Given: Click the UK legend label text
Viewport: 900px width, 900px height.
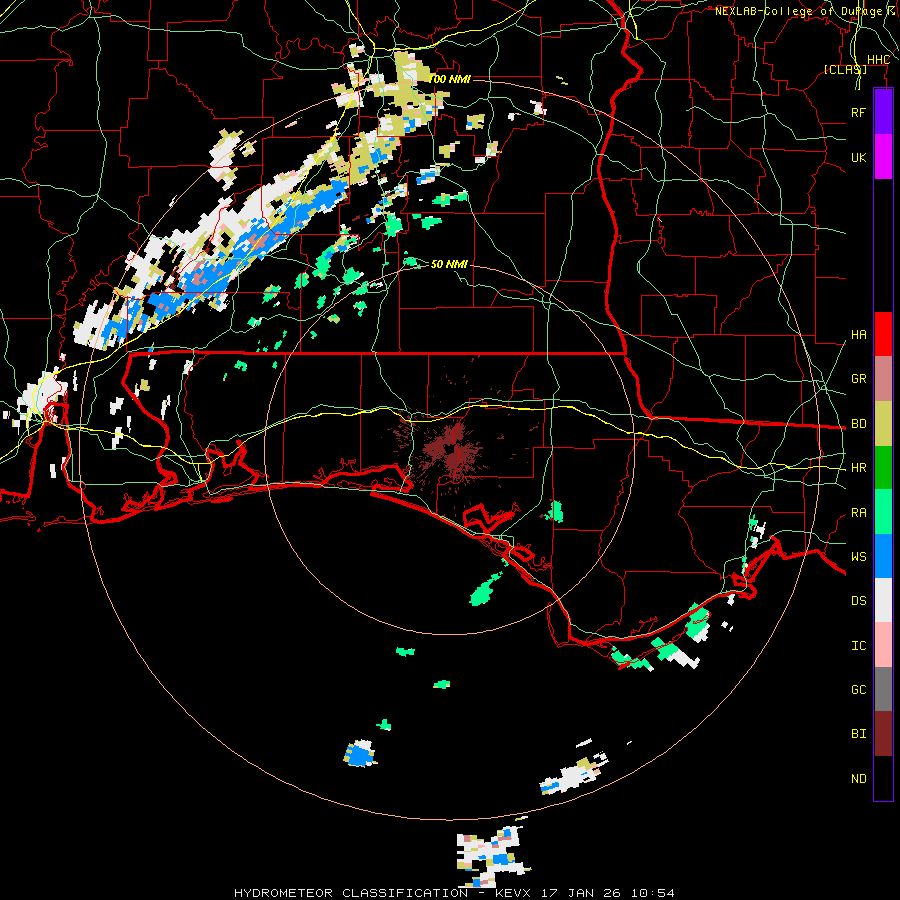Looking at the screenshot, I should click(858, 157).
